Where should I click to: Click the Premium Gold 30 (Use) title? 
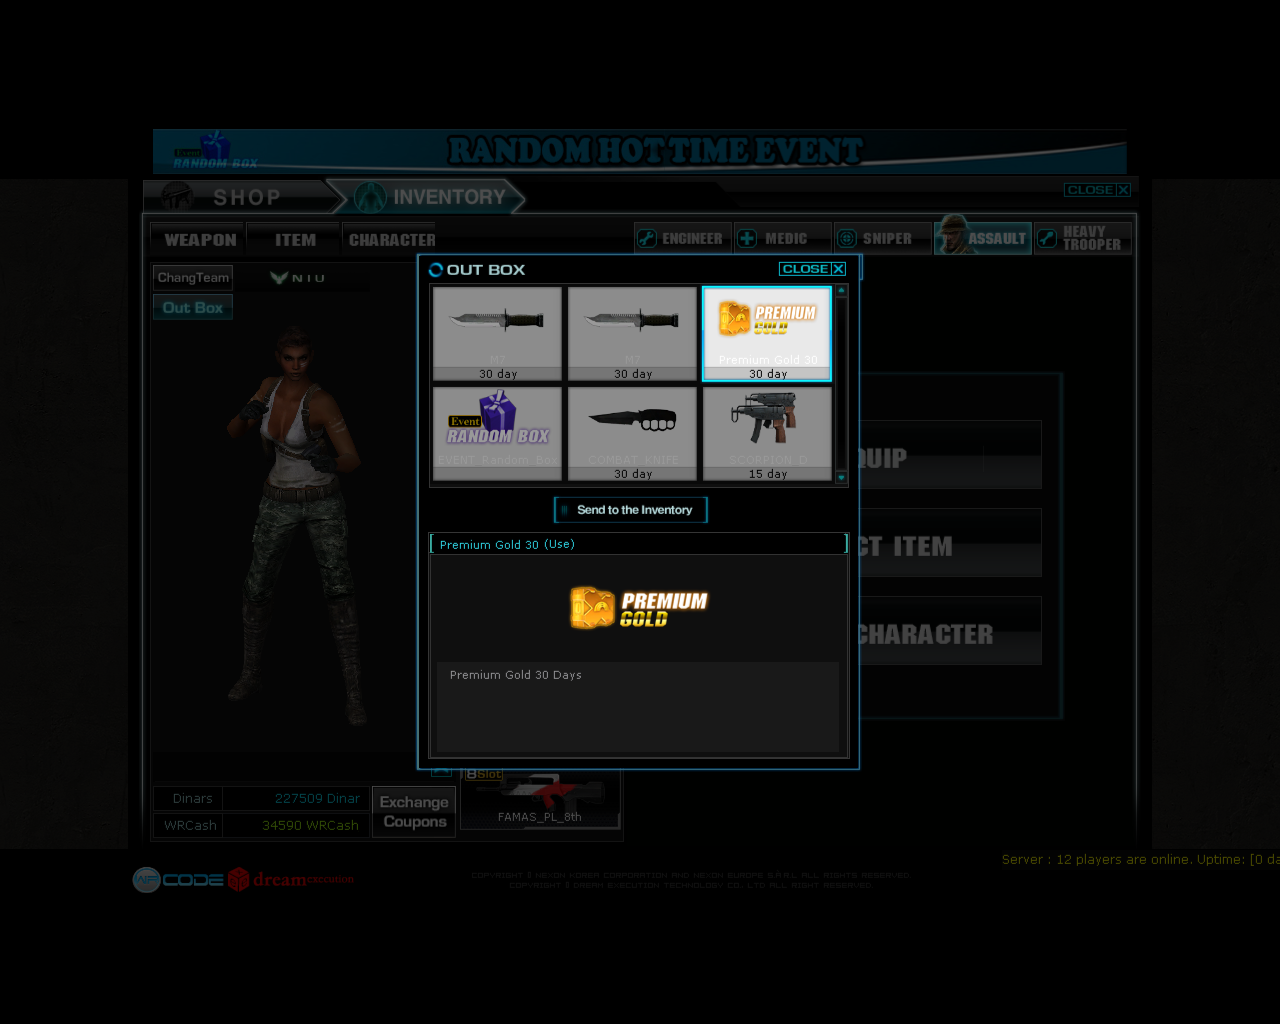click(507, 545)
